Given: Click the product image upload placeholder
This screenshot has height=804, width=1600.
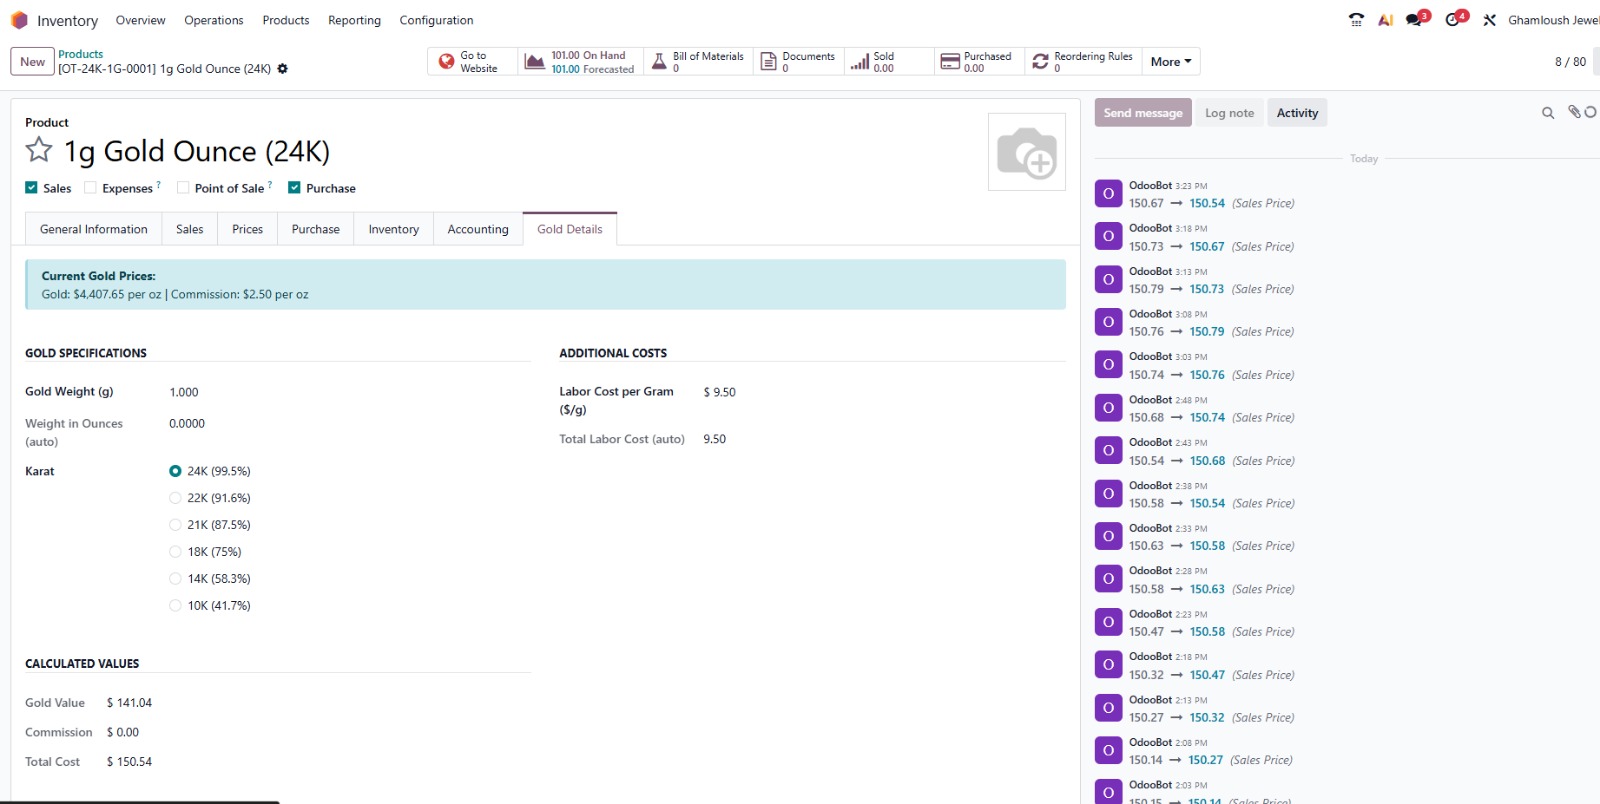Looking at the screenshot, I should pos(1026,152).
